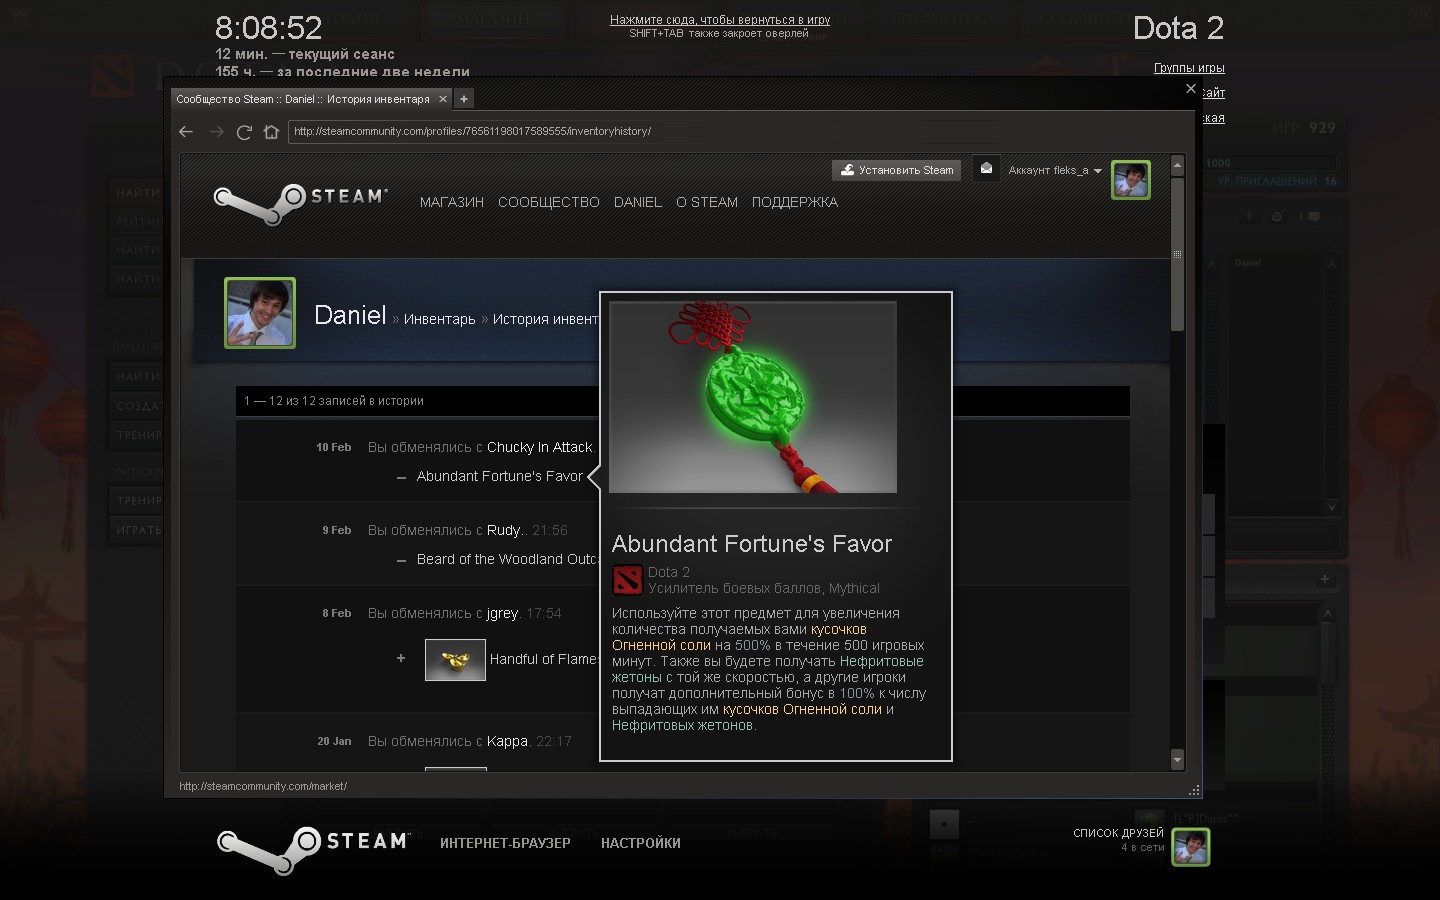Click the 'Handful of Flames' item thumbnail

[x=455, y=660]
